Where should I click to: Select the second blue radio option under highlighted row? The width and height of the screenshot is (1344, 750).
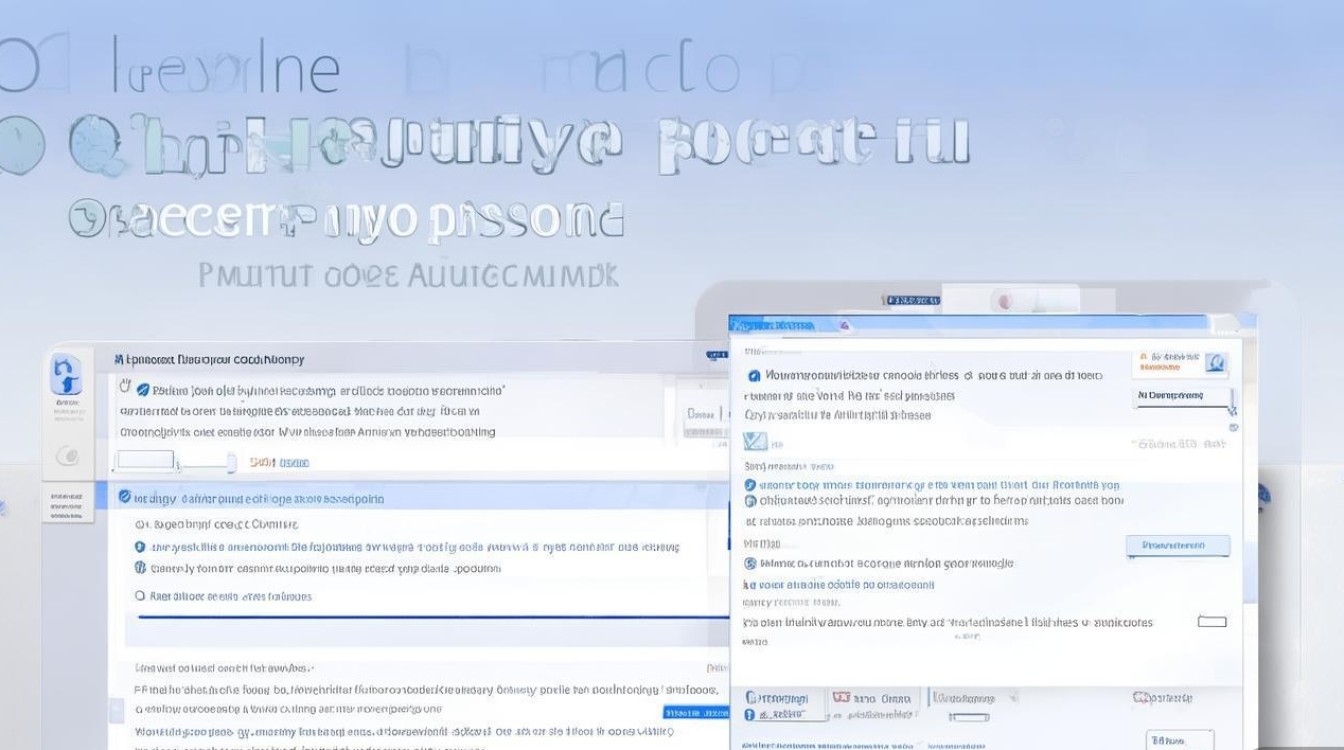point(140,568)
